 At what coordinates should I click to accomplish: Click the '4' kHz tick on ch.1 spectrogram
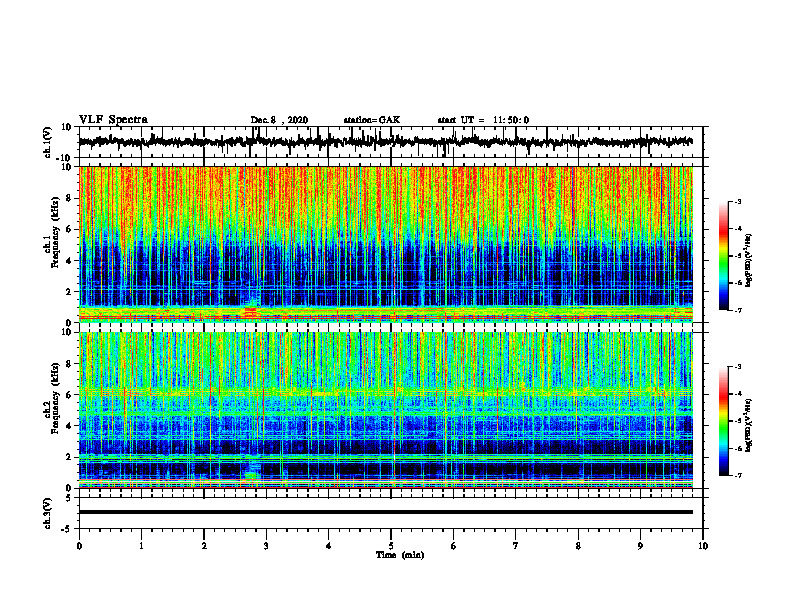pos(69,261)
